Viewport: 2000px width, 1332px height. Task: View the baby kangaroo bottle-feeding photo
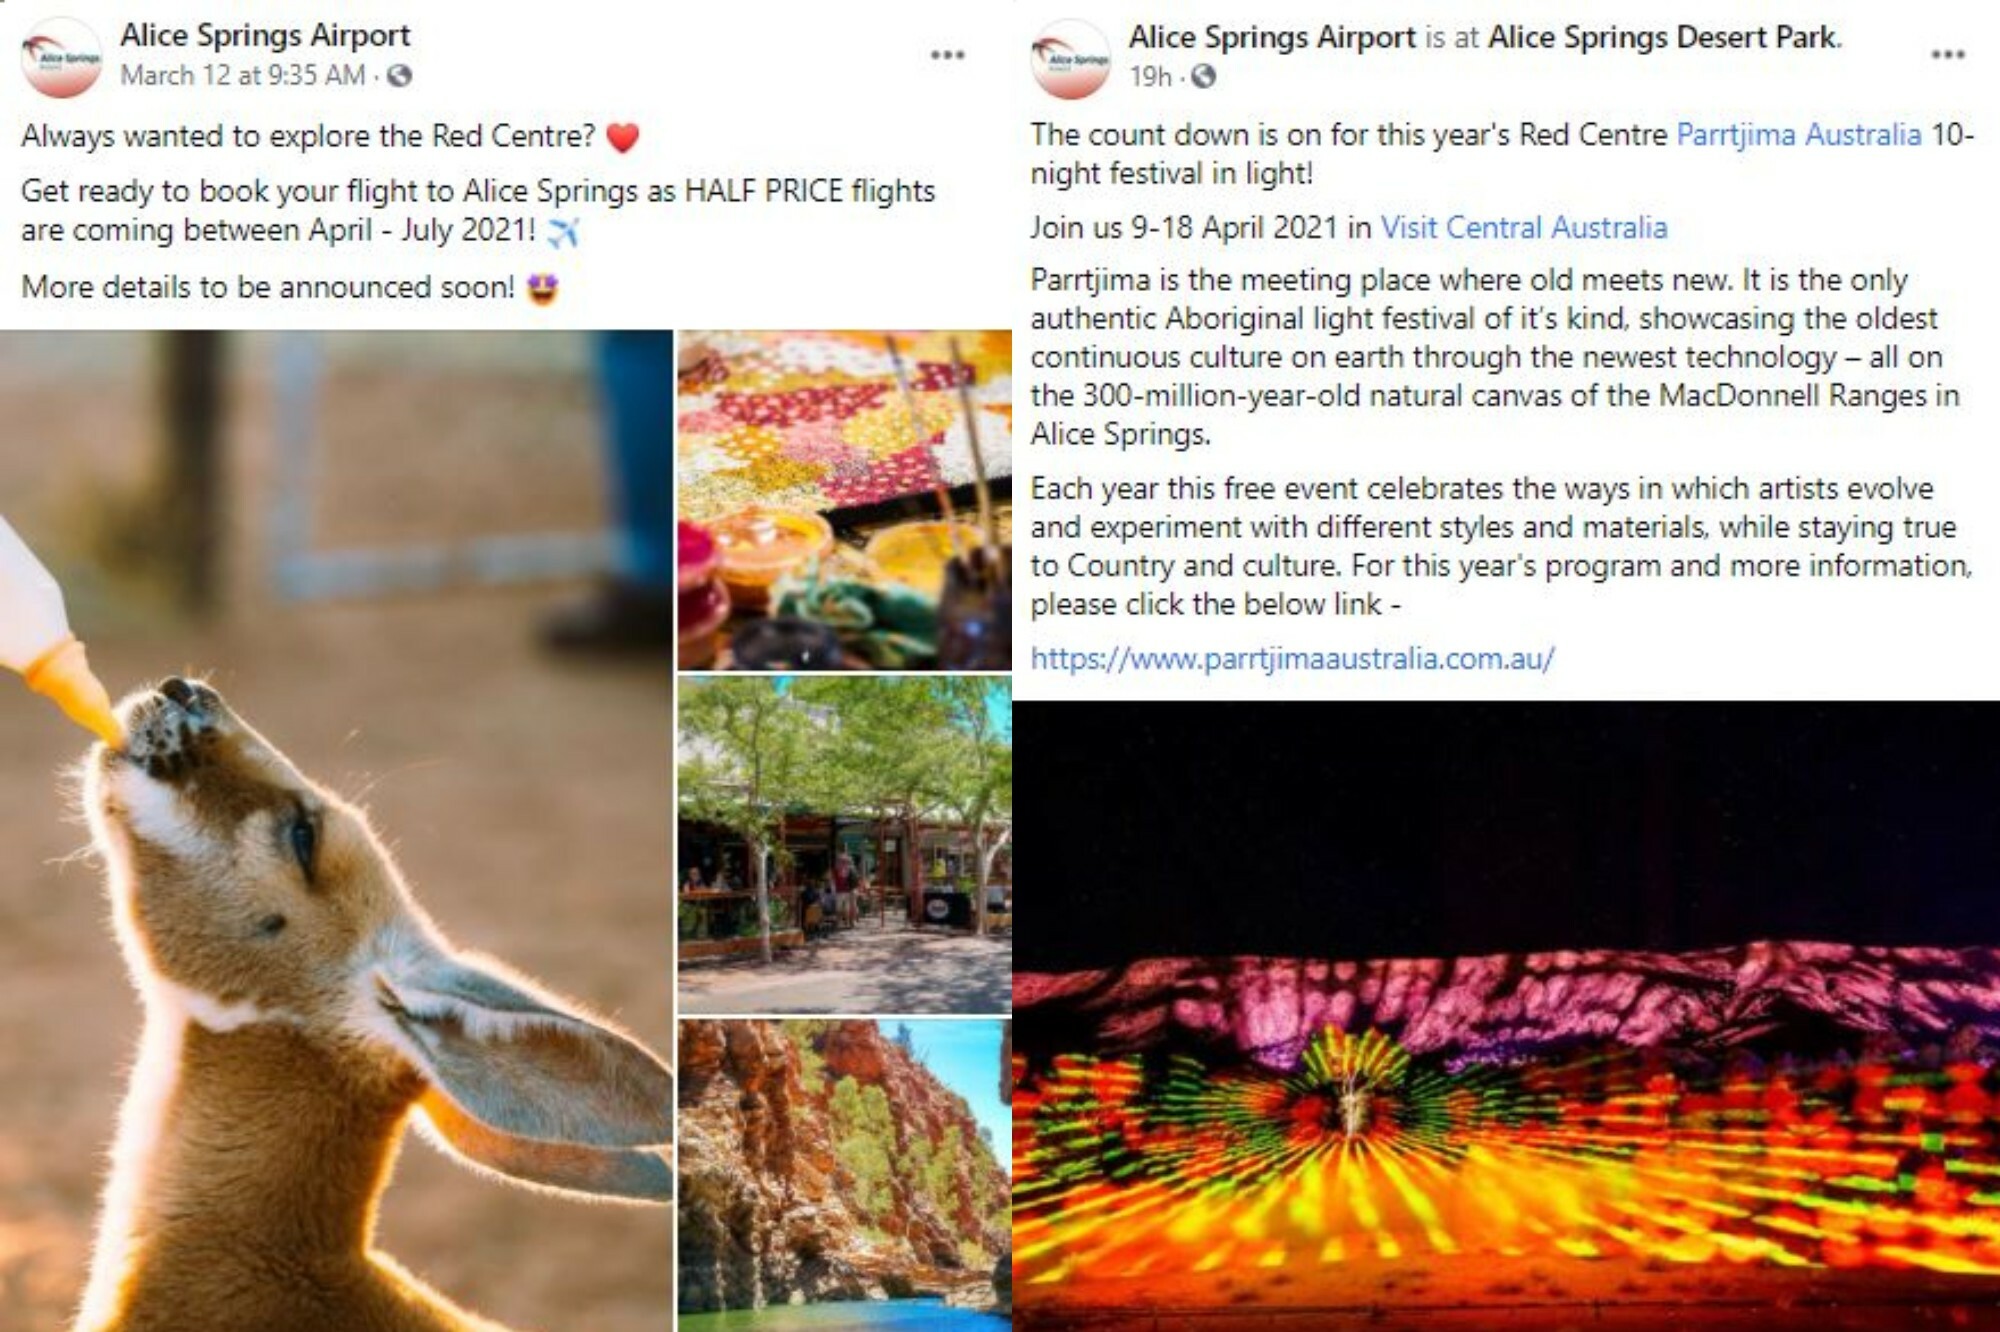336,830
